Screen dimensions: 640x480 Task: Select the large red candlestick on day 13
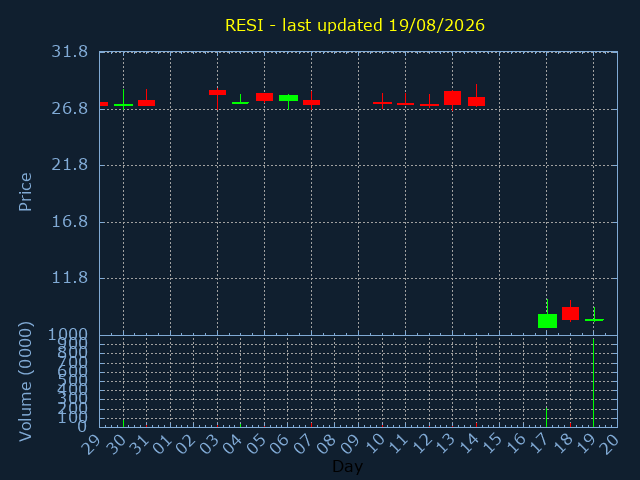coord(452,98)
